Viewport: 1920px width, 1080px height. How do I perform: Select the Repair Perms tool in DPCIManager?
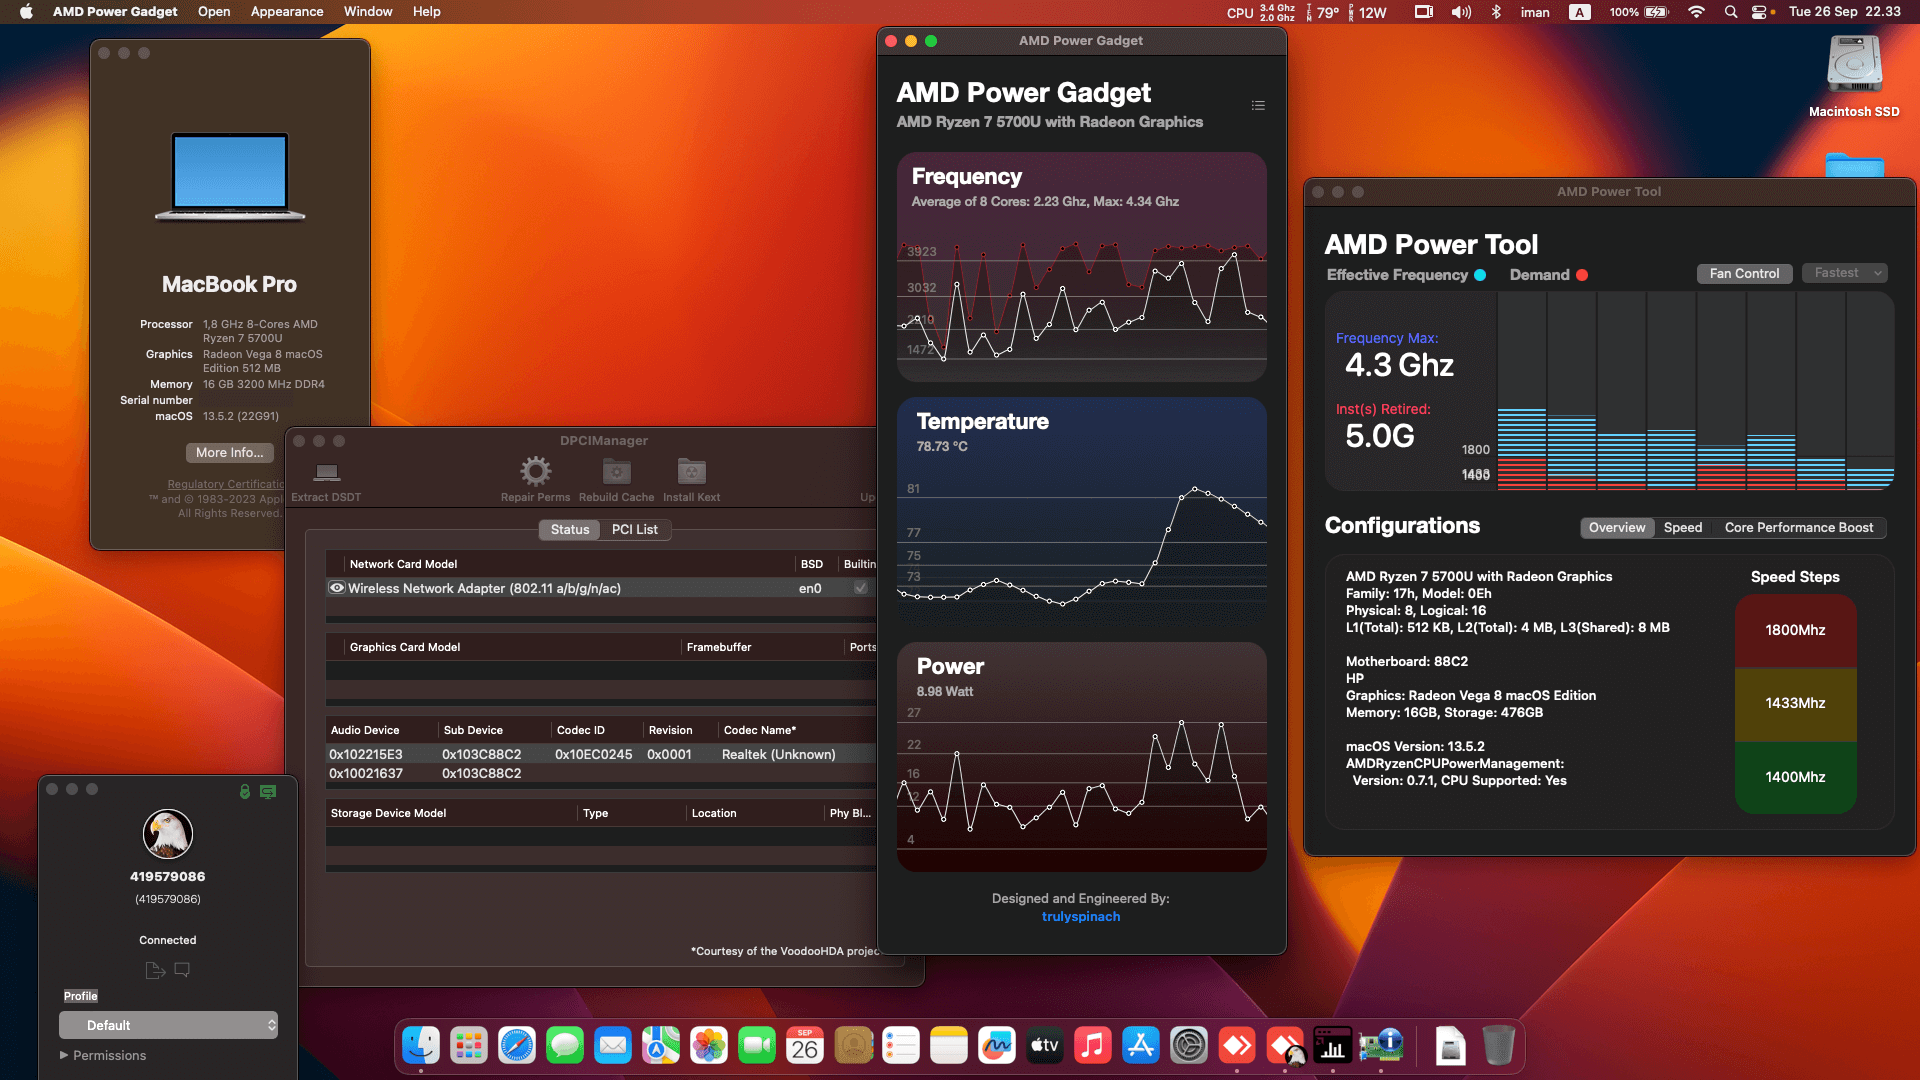535,472
